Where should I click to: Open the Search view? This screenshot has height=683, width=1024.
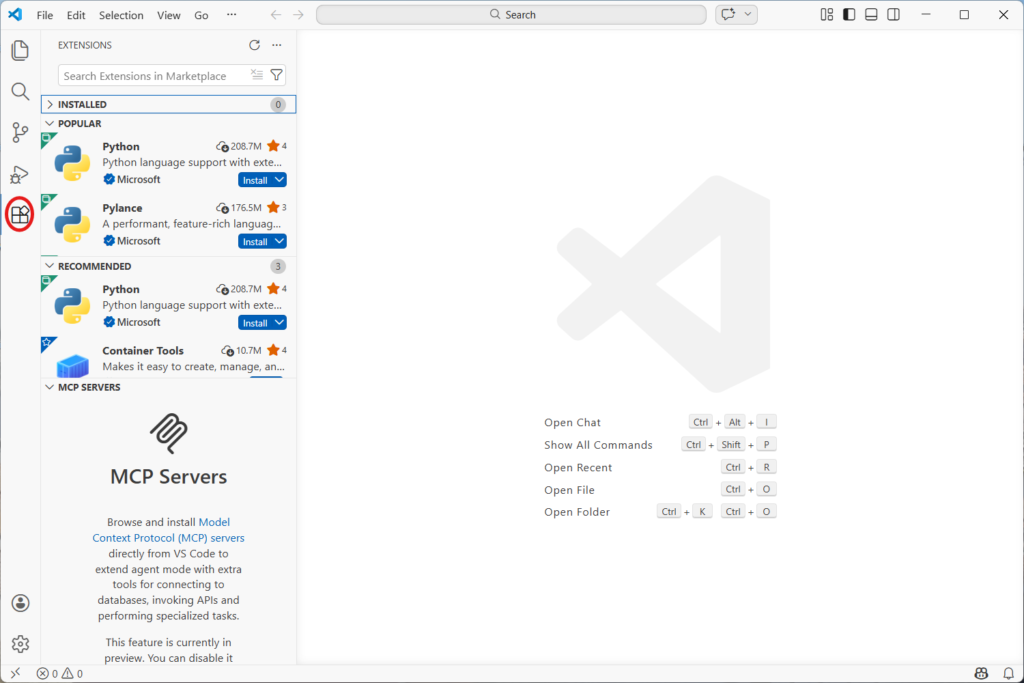20,91
